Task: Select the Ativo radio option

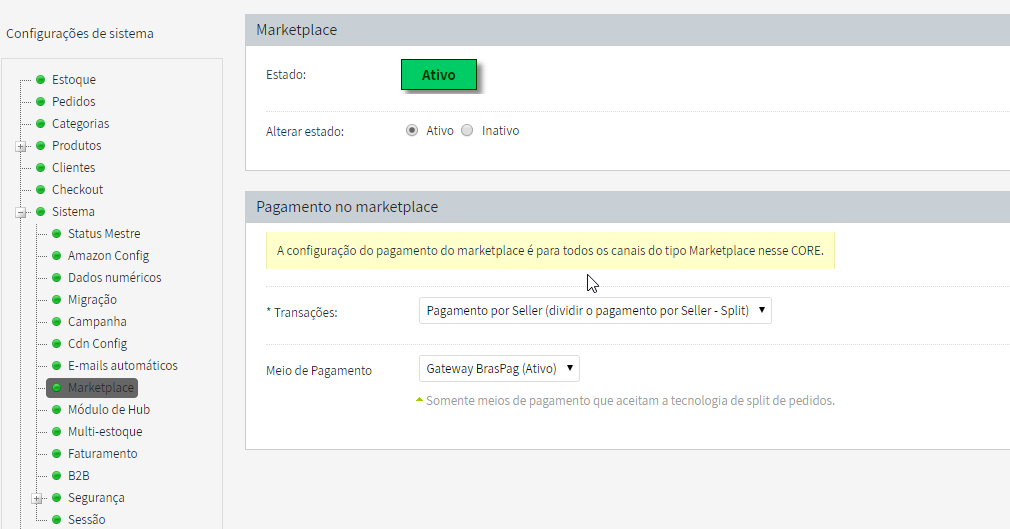Action: point(412,131)
